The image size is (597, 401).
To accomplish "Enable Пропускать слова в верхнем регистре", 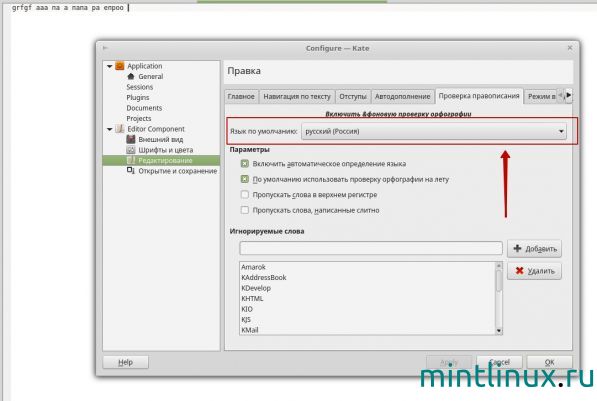I will (244, 195).
